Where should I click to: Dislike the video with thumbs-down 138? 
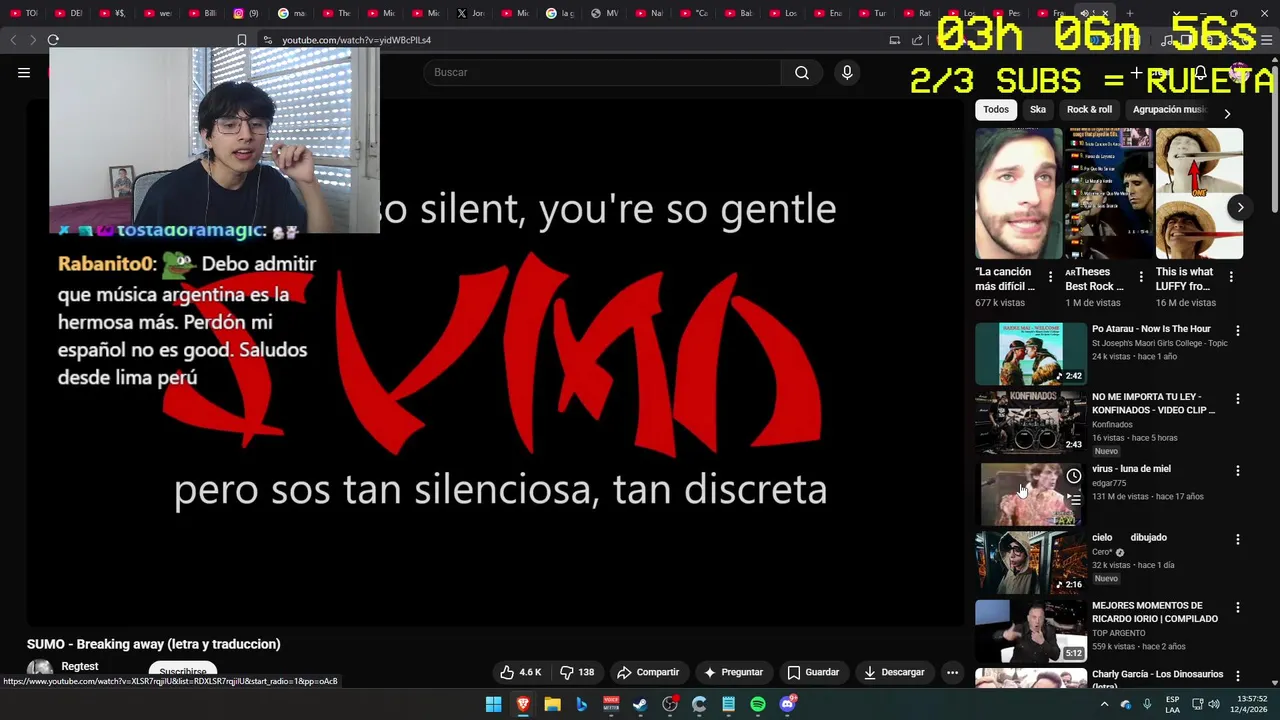[x=577, y=672]
